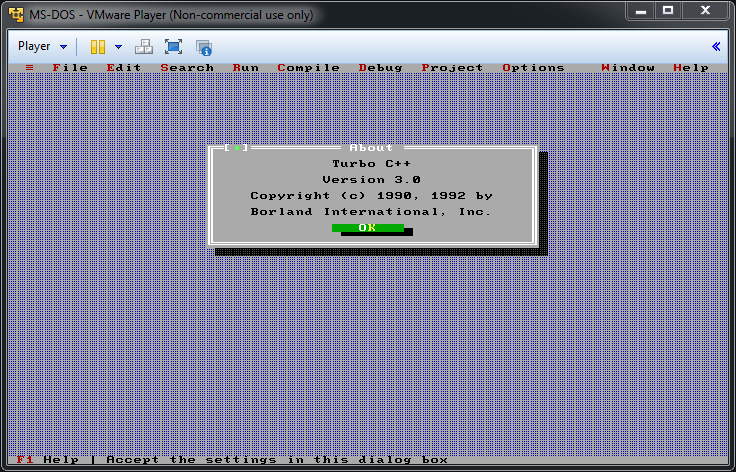This screenshot has height=472, width=736.
Task: Minimize the VMware Player window
Action: 641,10
